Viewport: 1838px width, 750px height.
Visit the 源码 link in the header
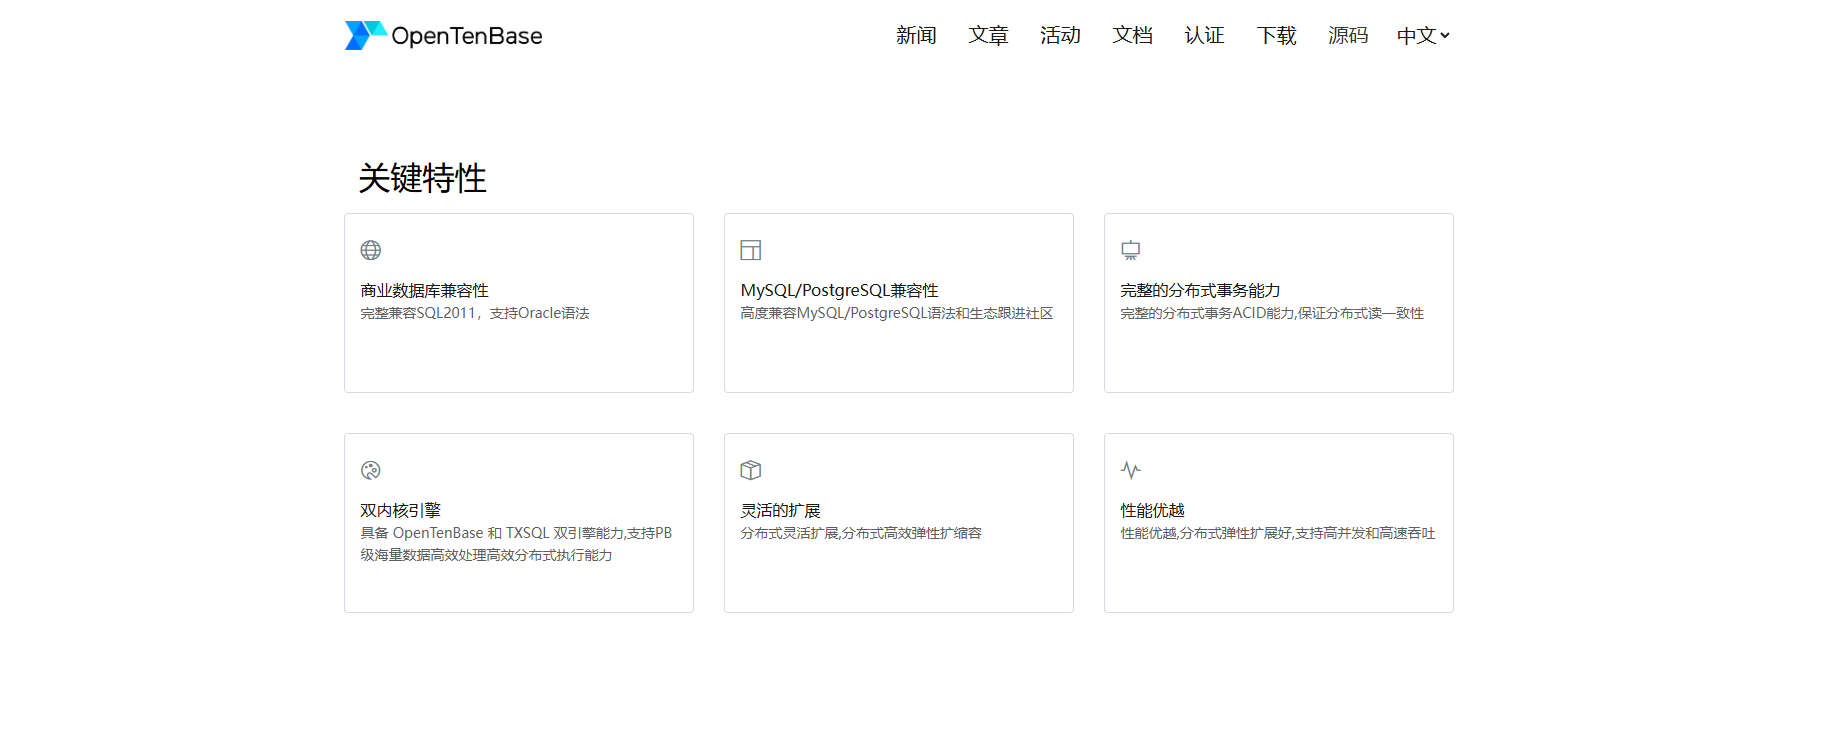(x=1348, y=36)
